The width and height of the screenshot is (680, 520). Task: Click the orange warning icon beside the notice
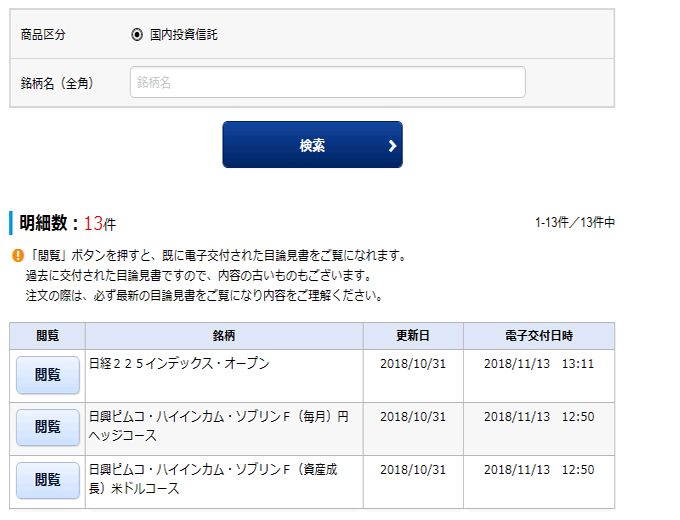(17, 256)
